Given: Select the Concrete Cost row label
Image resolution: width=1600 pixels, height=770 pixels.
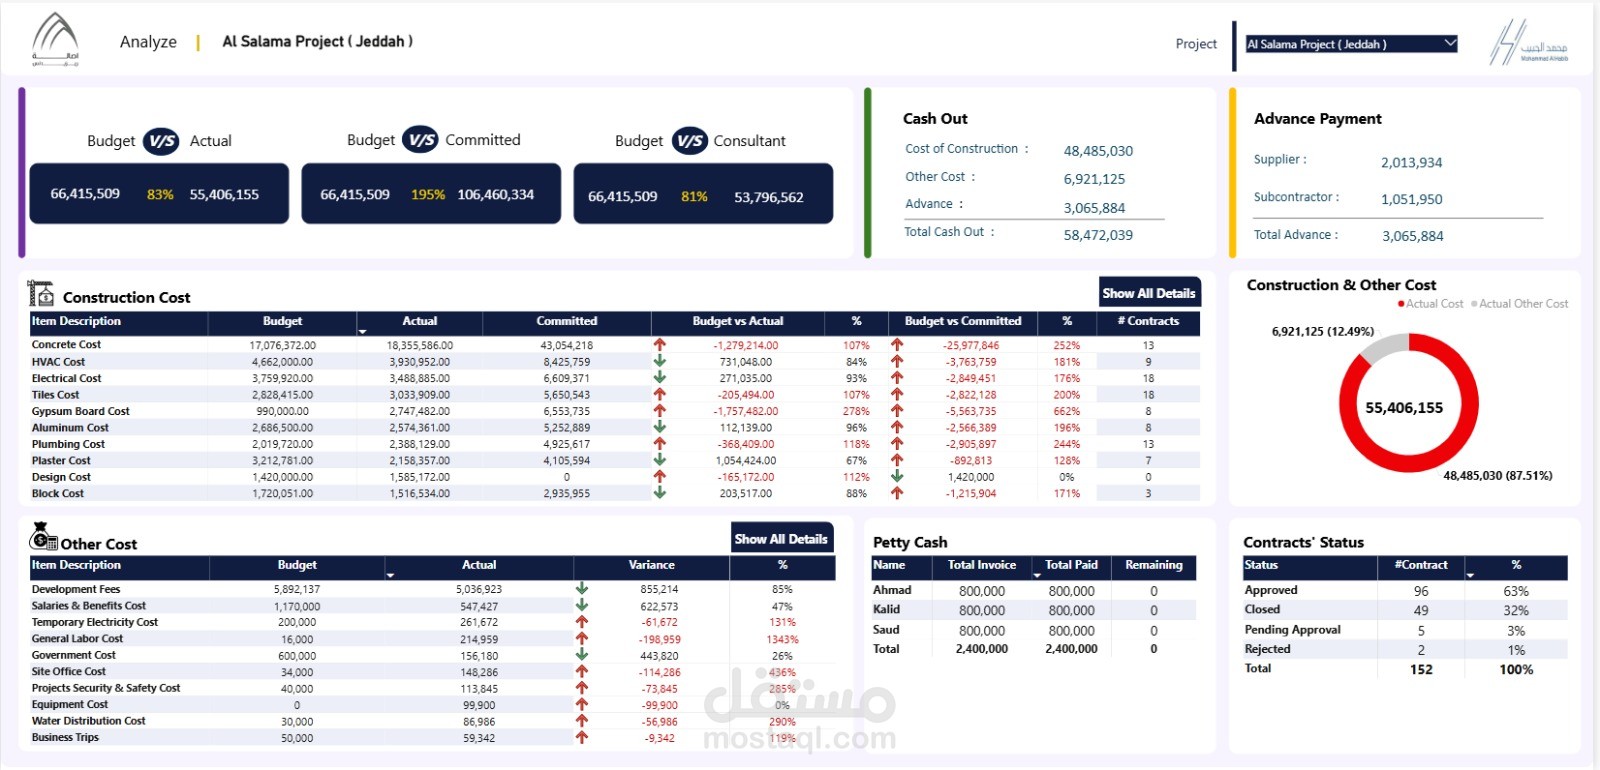Looking at the screenshot, I should (x=66, y=345).
